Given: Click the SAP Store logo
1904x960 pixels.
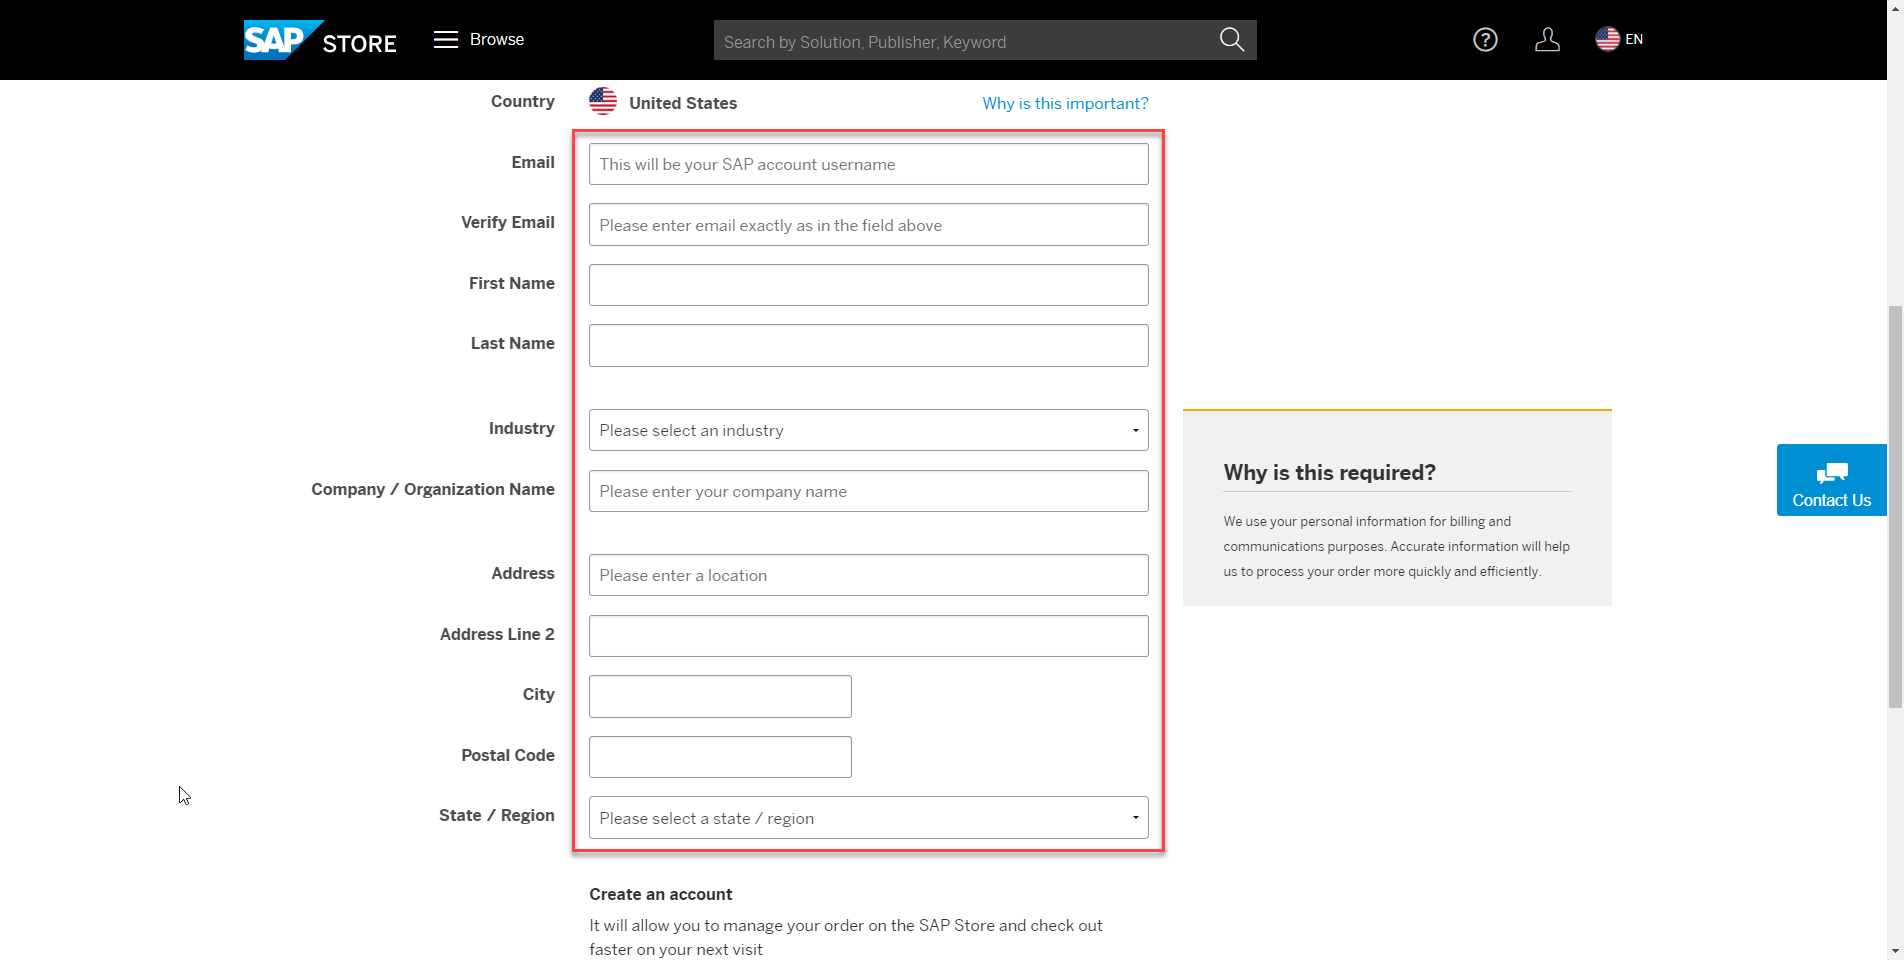Looking at the screenshot, I should click(320, 40).
